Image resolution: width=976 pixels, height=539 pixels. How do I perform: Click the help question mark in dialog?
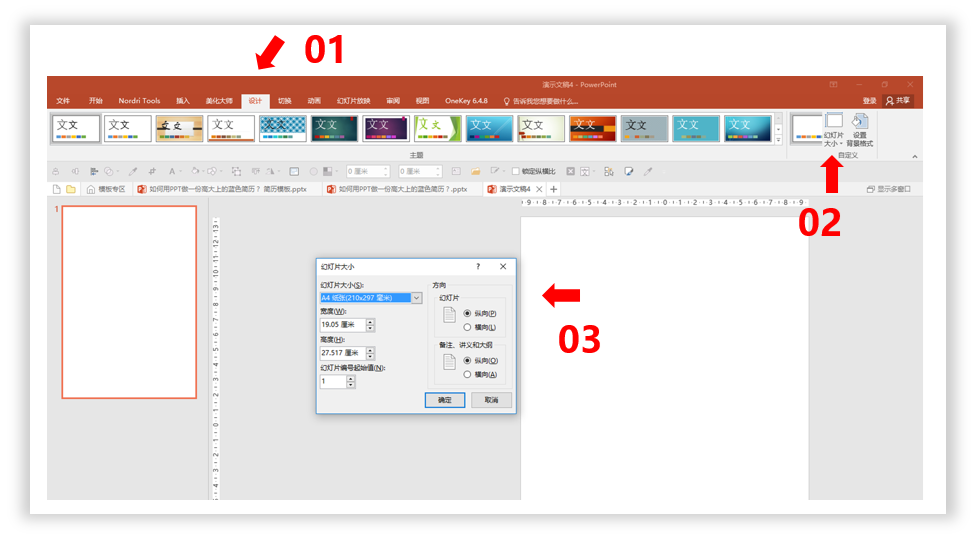click(478, 266)
